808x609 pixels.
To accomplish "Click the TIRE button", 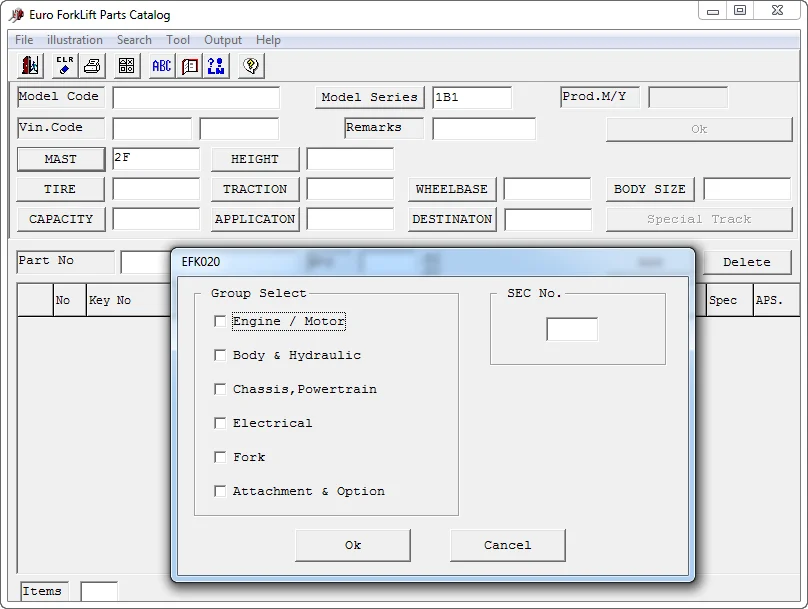I will (x=60, y=189).
